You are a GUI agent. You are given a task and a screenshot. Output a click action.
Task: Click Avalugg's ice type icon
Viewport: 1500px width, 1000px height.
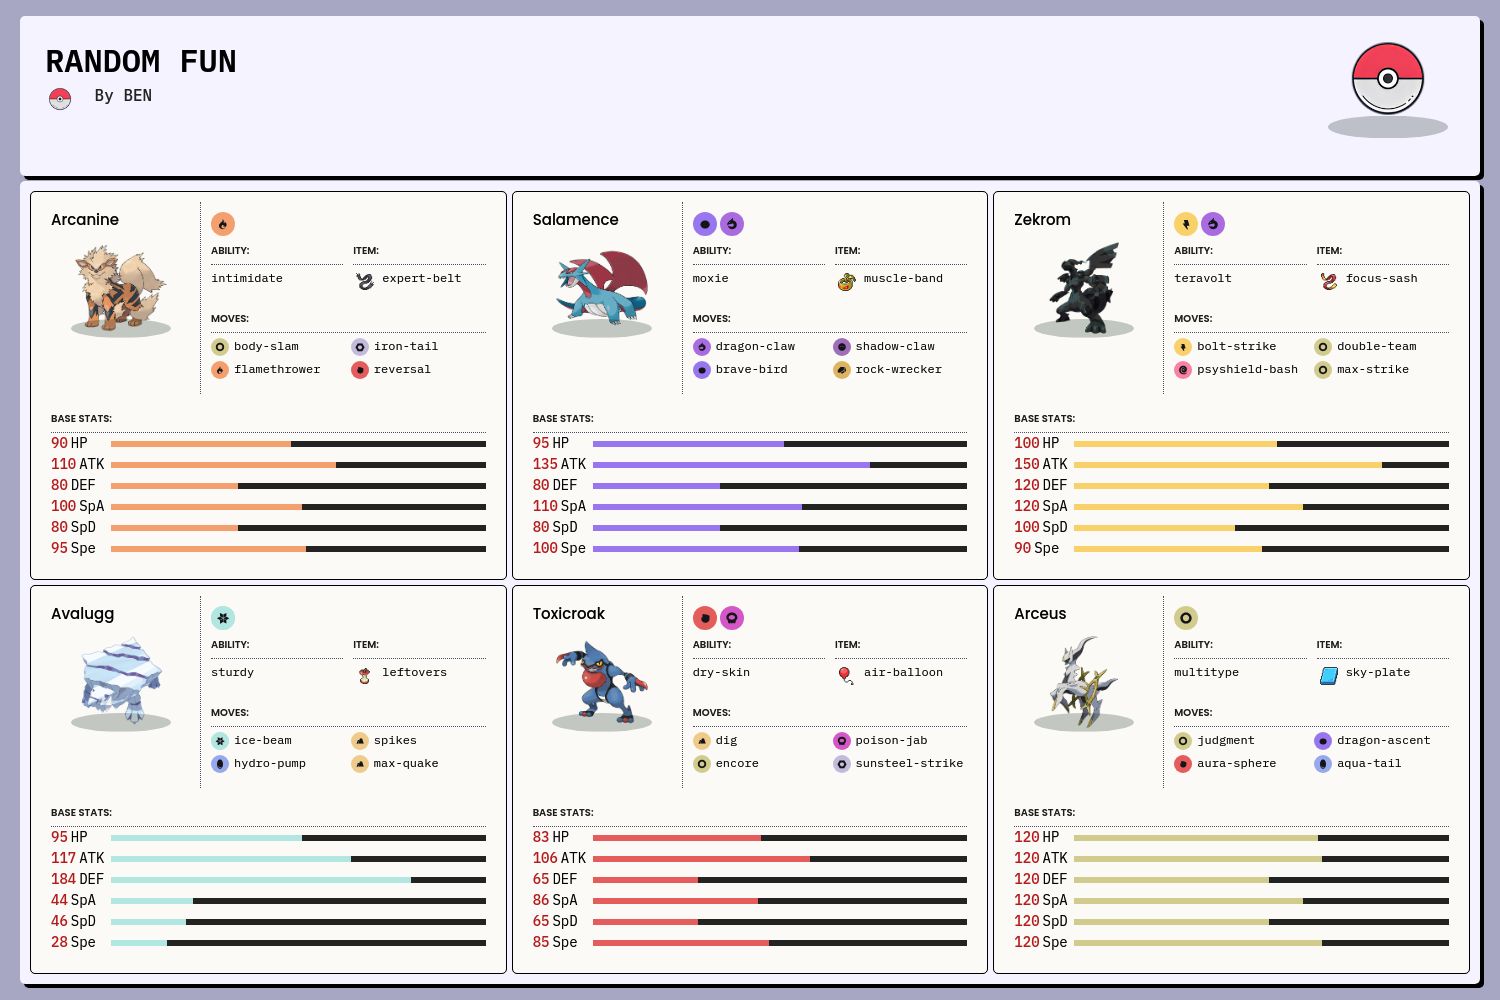tap(223, 618)
